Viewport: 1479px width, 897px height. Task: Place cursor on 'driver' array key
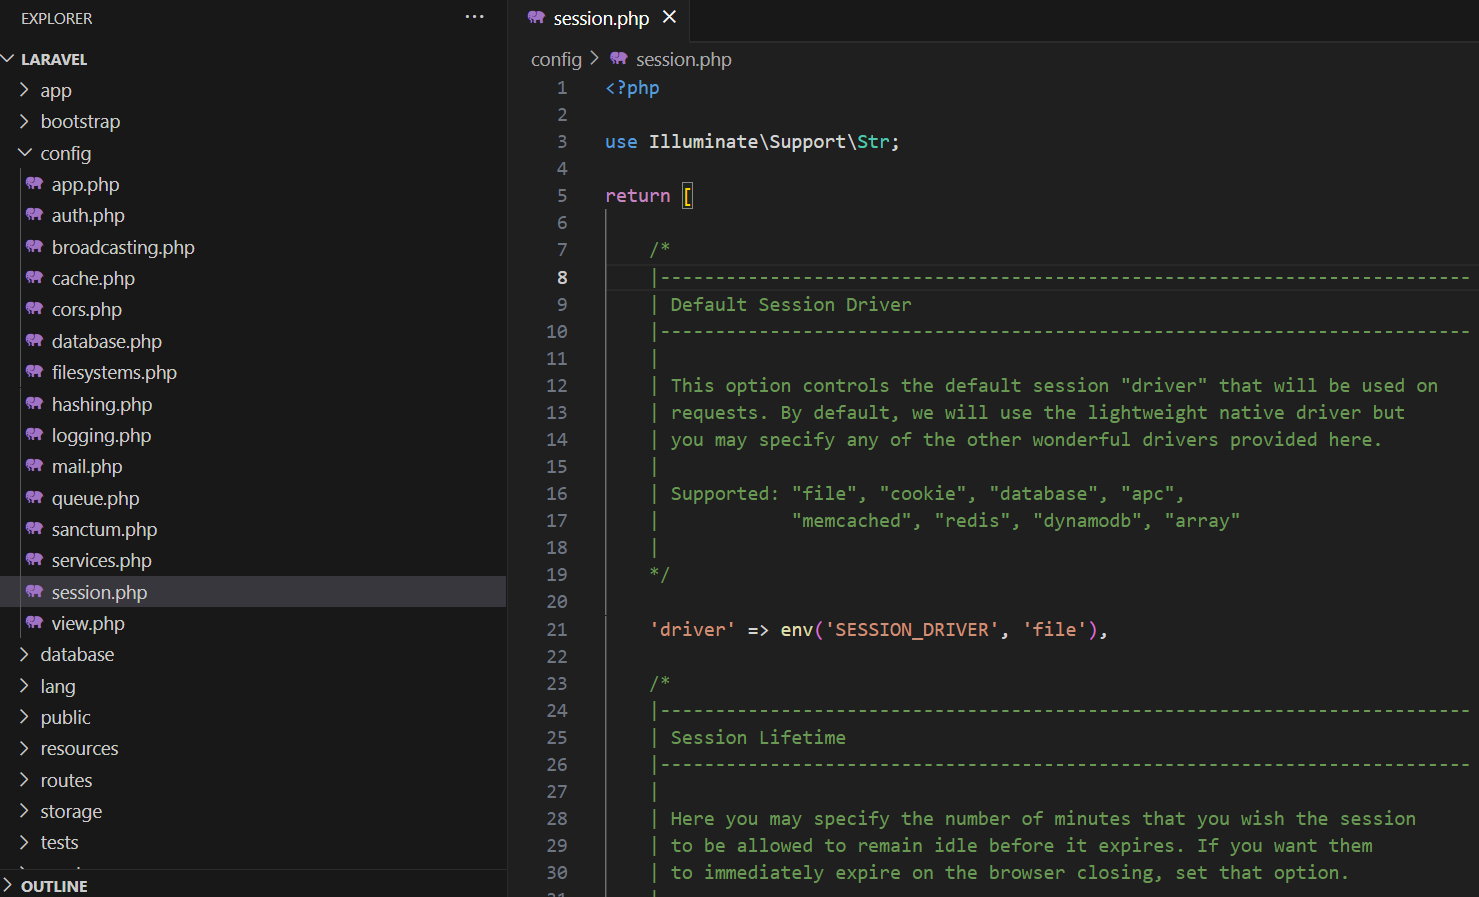[692, 629]
